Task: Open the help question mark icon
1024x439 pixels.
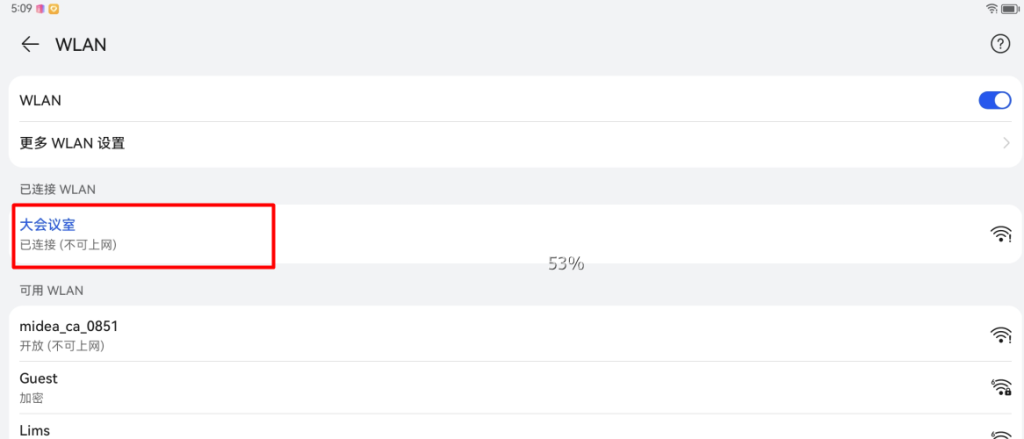Action: click(x=999, y=44)
